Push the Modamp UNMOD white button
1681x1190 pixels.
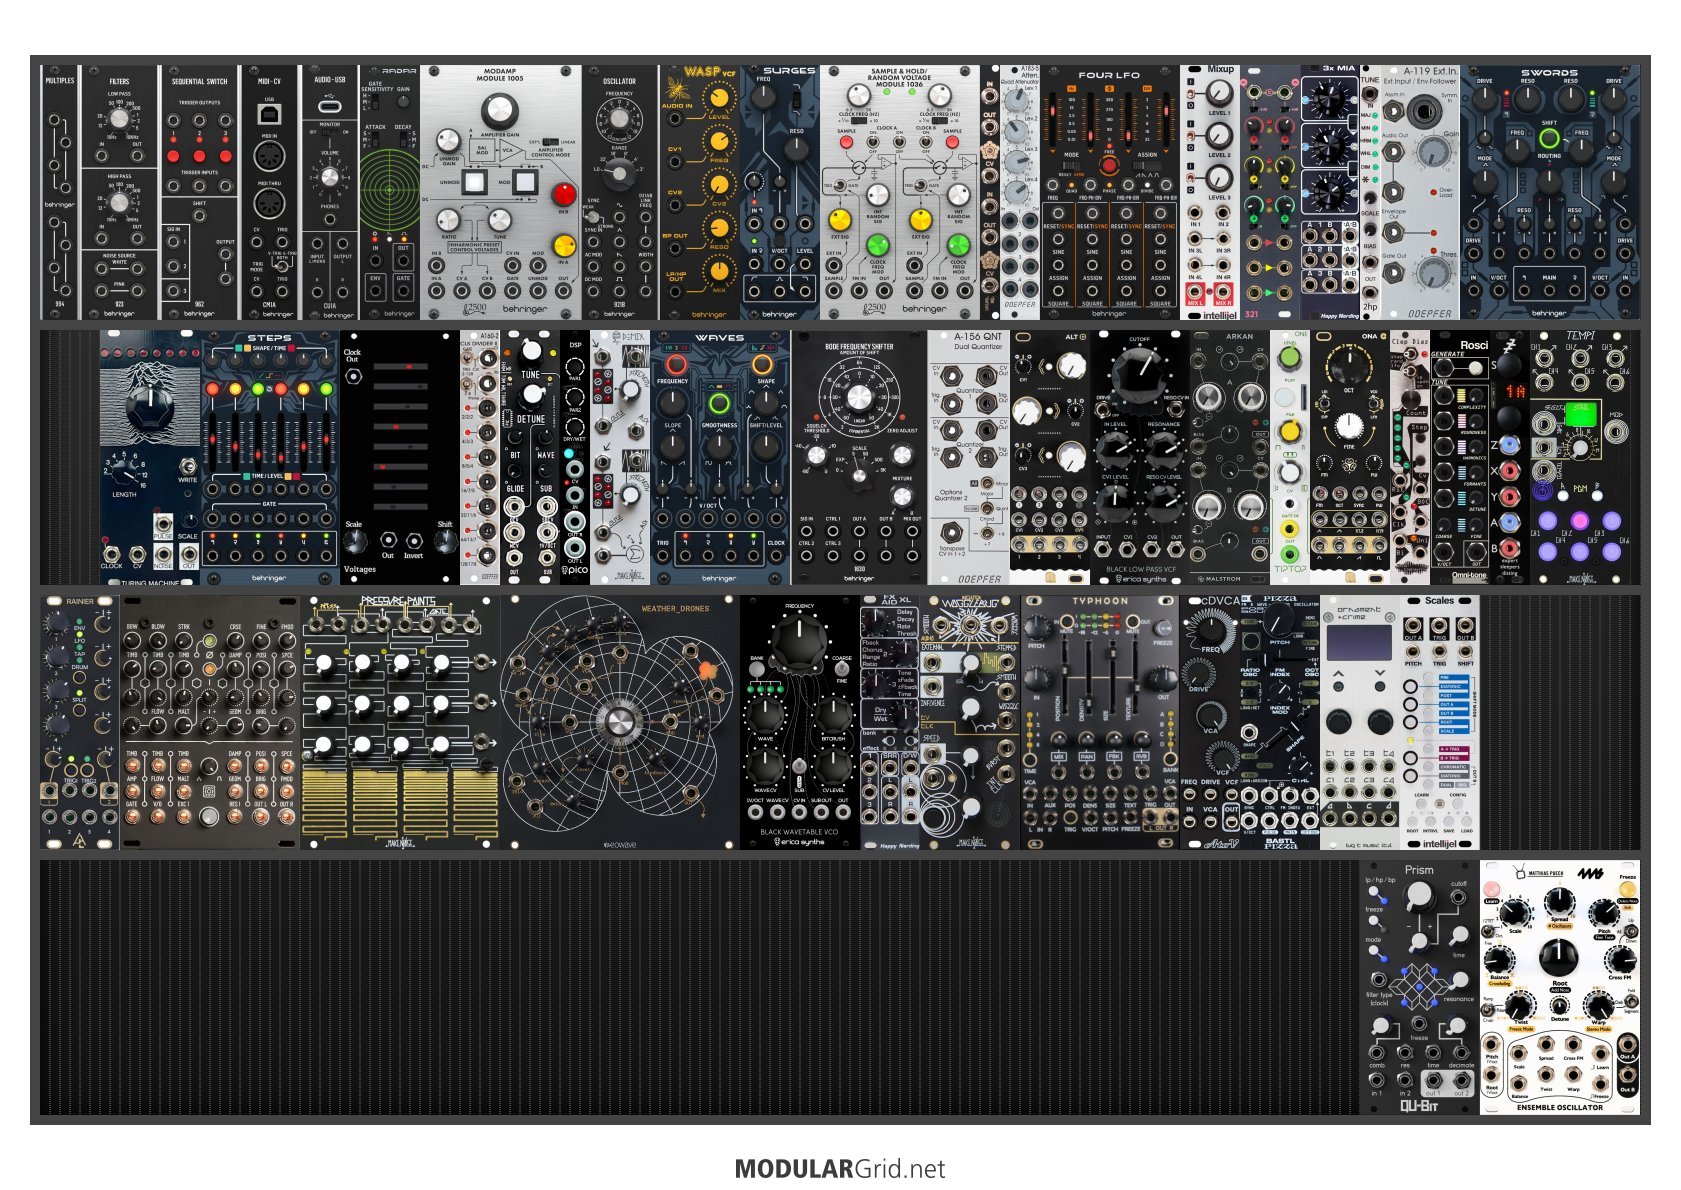(x=475, y=182)
